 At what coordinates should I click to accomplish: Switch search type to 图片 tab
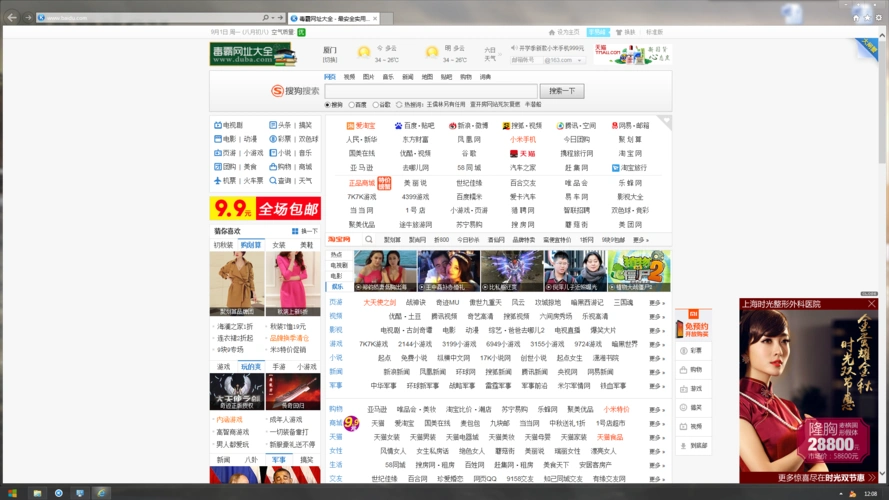(x=369, y=77)
